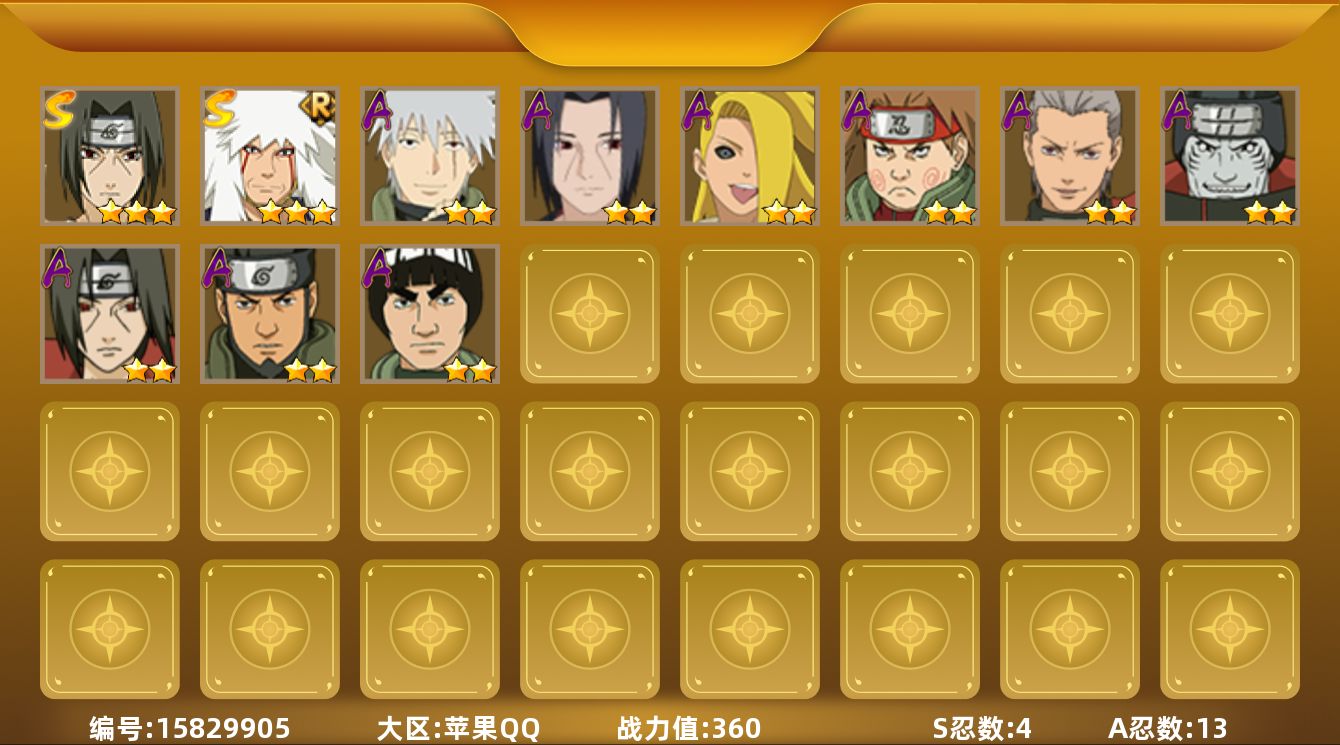
Task: Open the white-haired S-rank ninja card
Action: pyautogui.click(x=270, y=156)
